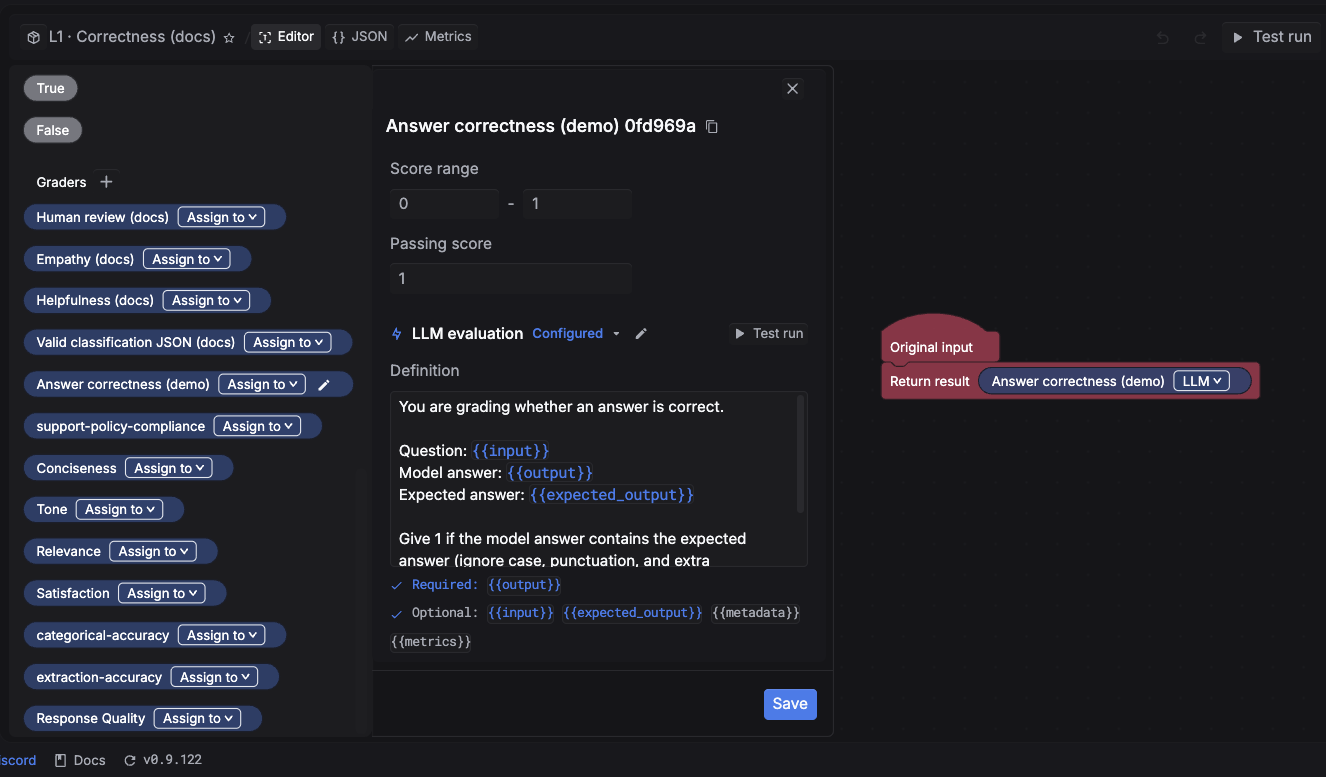
Task: Select the True boolean block
Action: tap(51, 88)
